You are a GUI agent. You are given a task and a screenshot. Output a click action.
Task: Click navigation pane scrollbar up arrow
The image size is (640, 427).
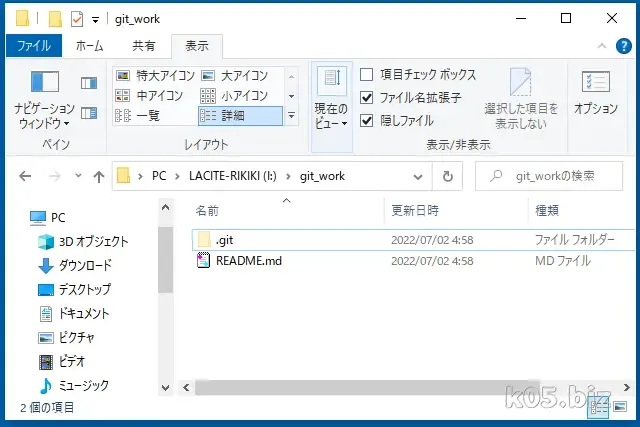click(x=165, y=207)
